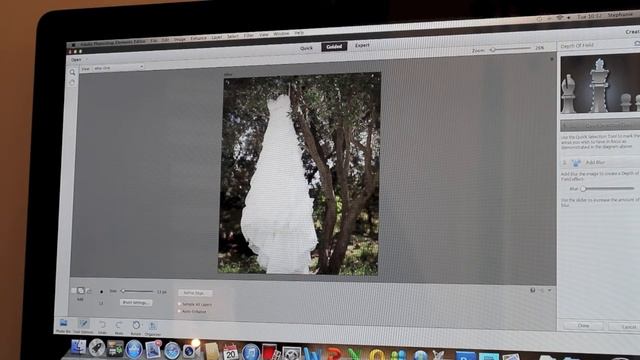Switch to Guided edit mode tab
Viewport: 640px width, 360px height.
tap(334, 47)
